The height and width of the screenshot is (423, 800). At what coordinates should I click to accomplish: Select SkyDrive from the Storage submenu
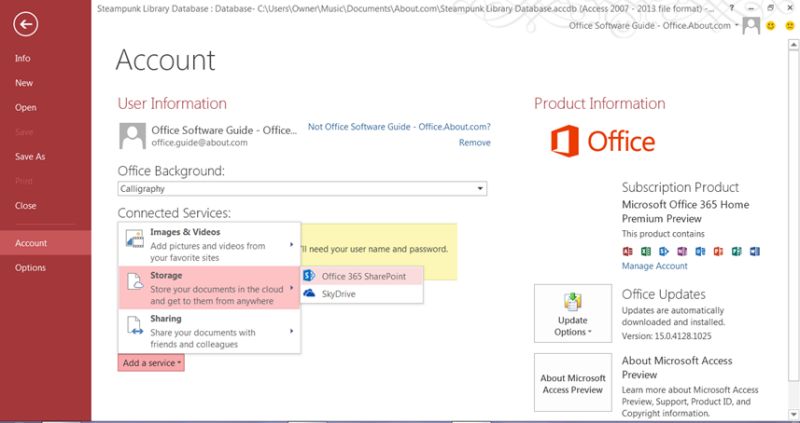tap(362, 294)
